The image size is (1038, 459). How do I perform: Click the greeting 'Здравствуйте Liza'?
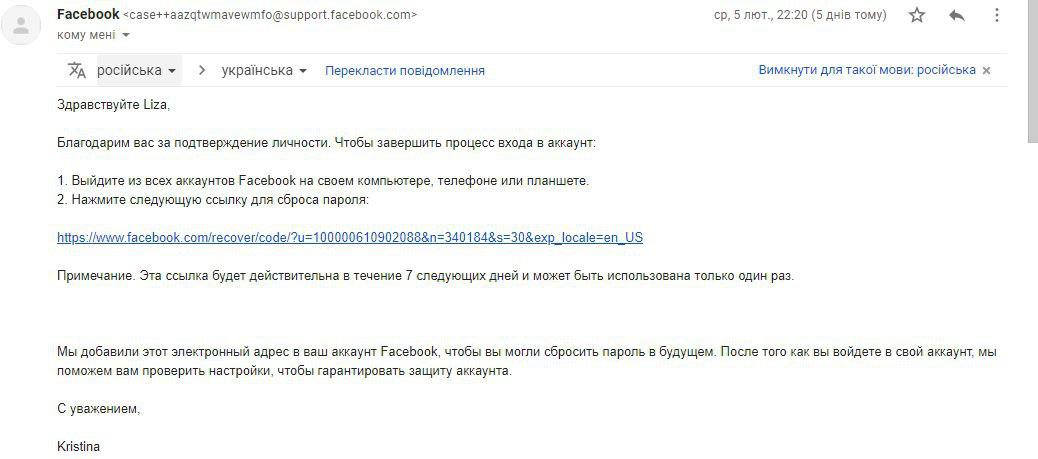click(x=113, y=105)
